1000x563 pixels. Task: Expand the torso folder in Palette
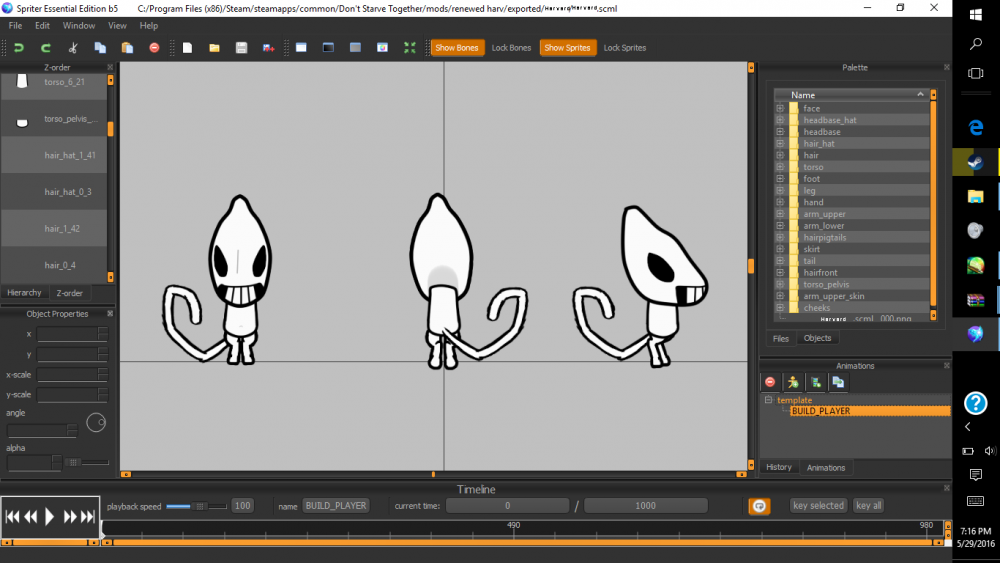point(780,167)
